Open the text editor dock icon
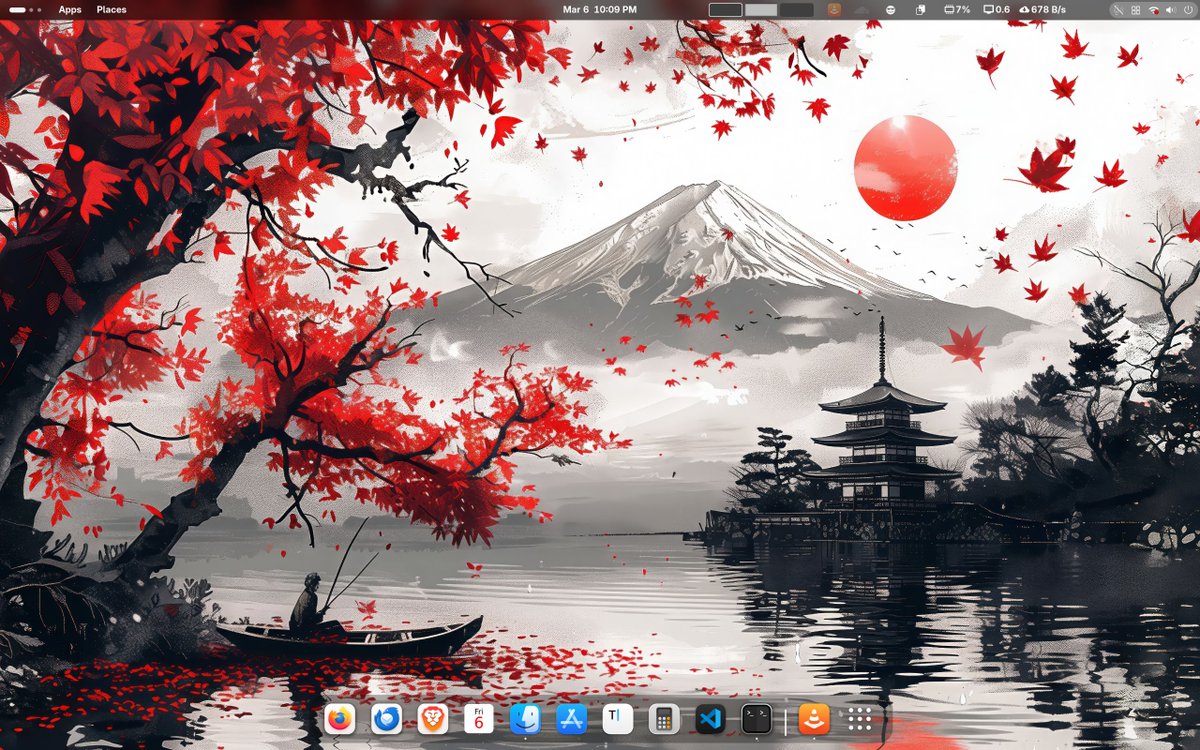Image resolution: width=1200 pixels, height=750 pixels. (618, 719)
